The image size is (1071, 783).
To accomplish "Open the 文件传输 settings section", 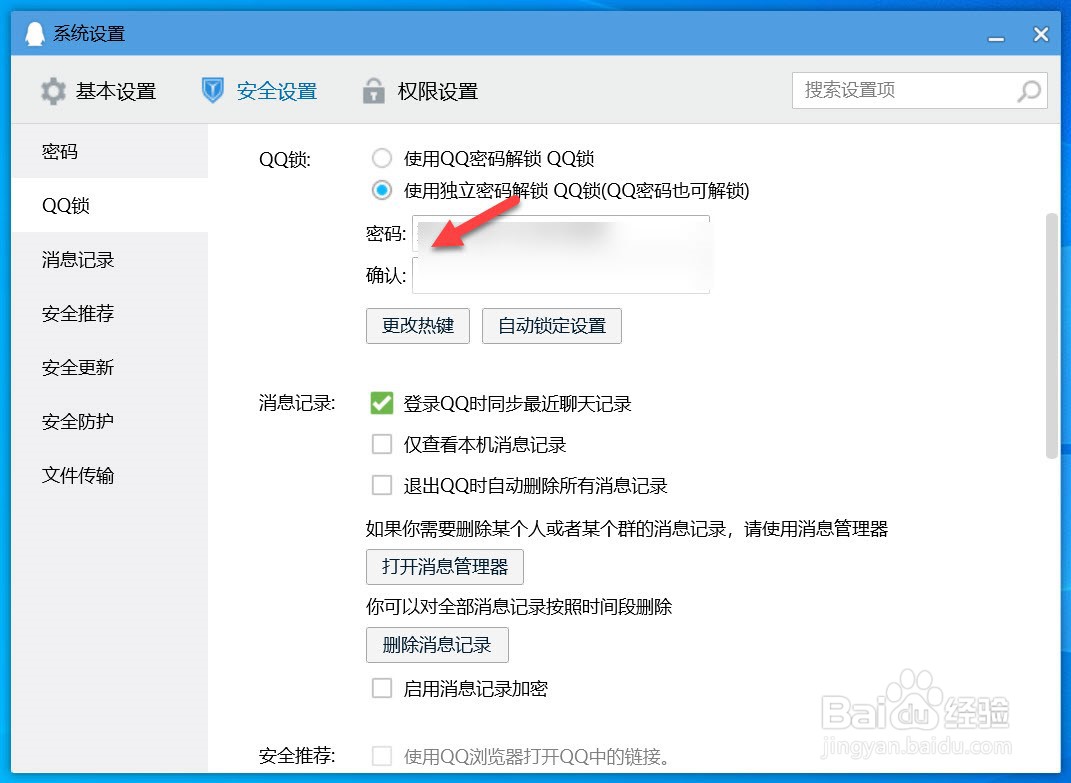I will pos(77,475).
